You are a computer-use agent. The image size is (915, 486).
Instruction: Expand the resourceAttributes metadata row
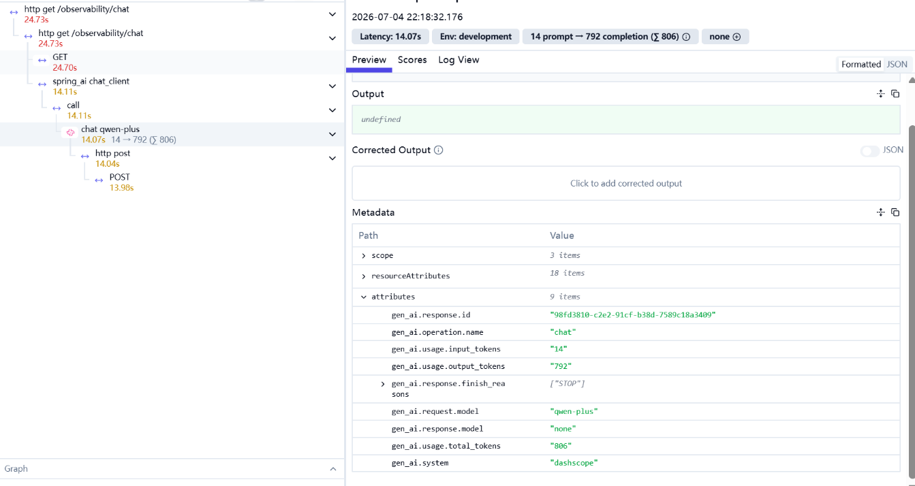pyautogui.click(x=364, y=276)
